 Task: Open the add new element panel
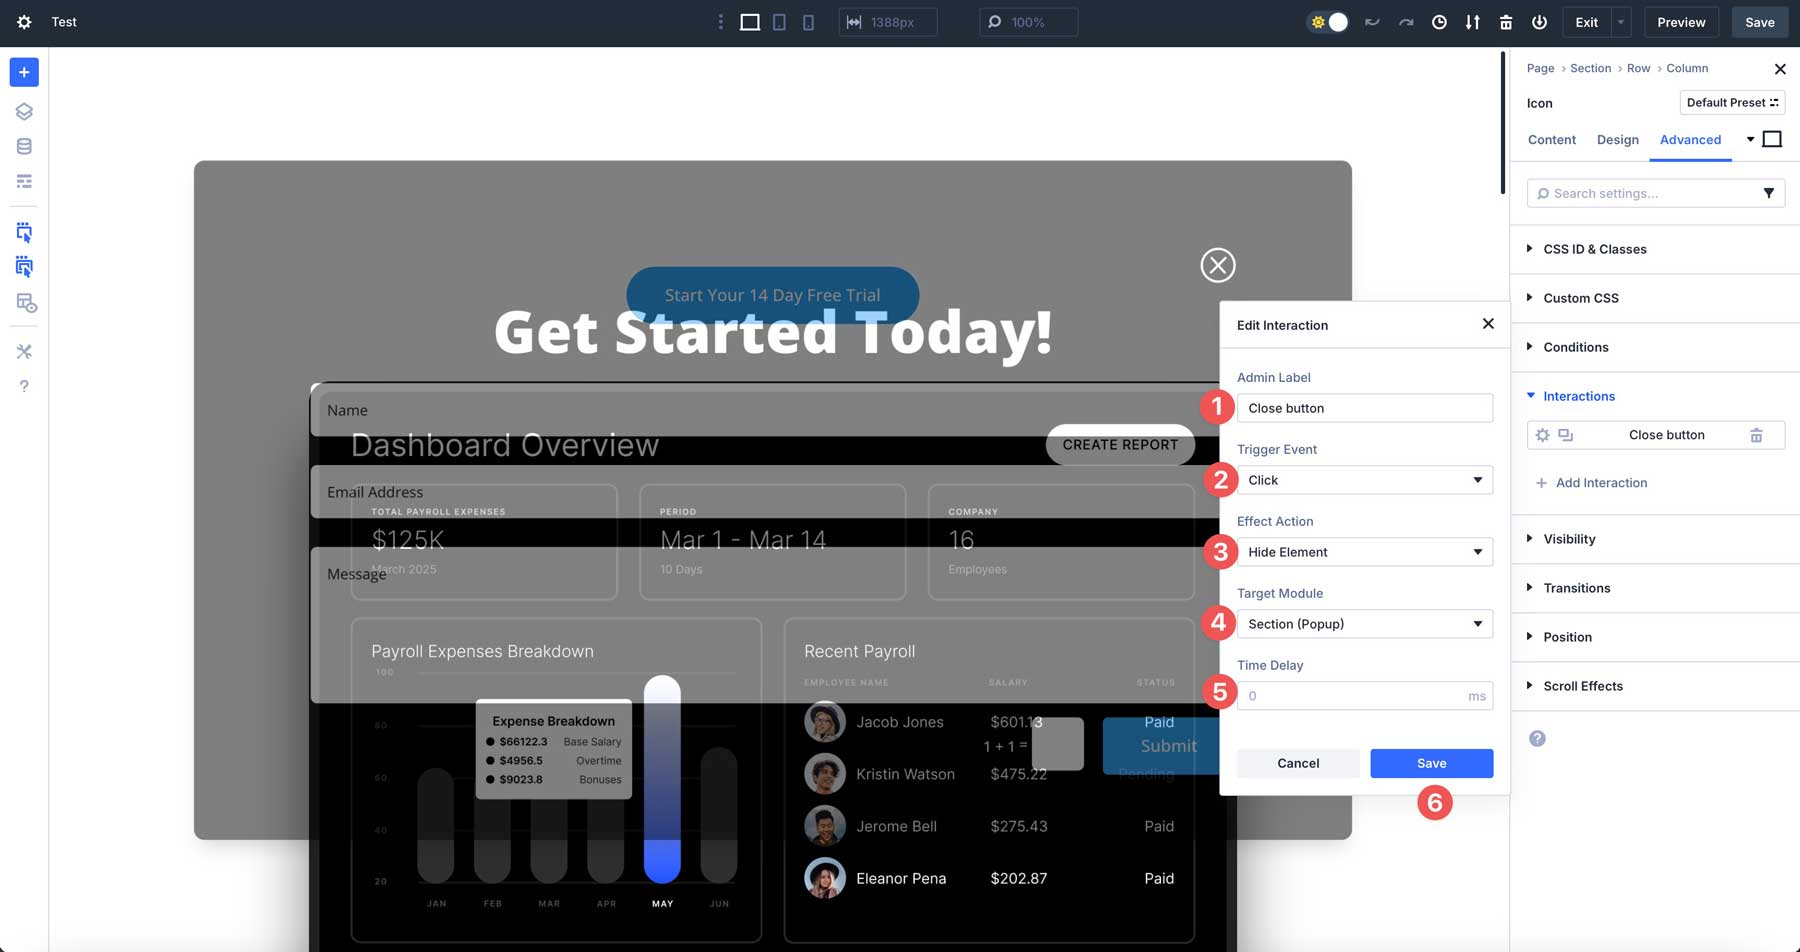pos(24,72)
